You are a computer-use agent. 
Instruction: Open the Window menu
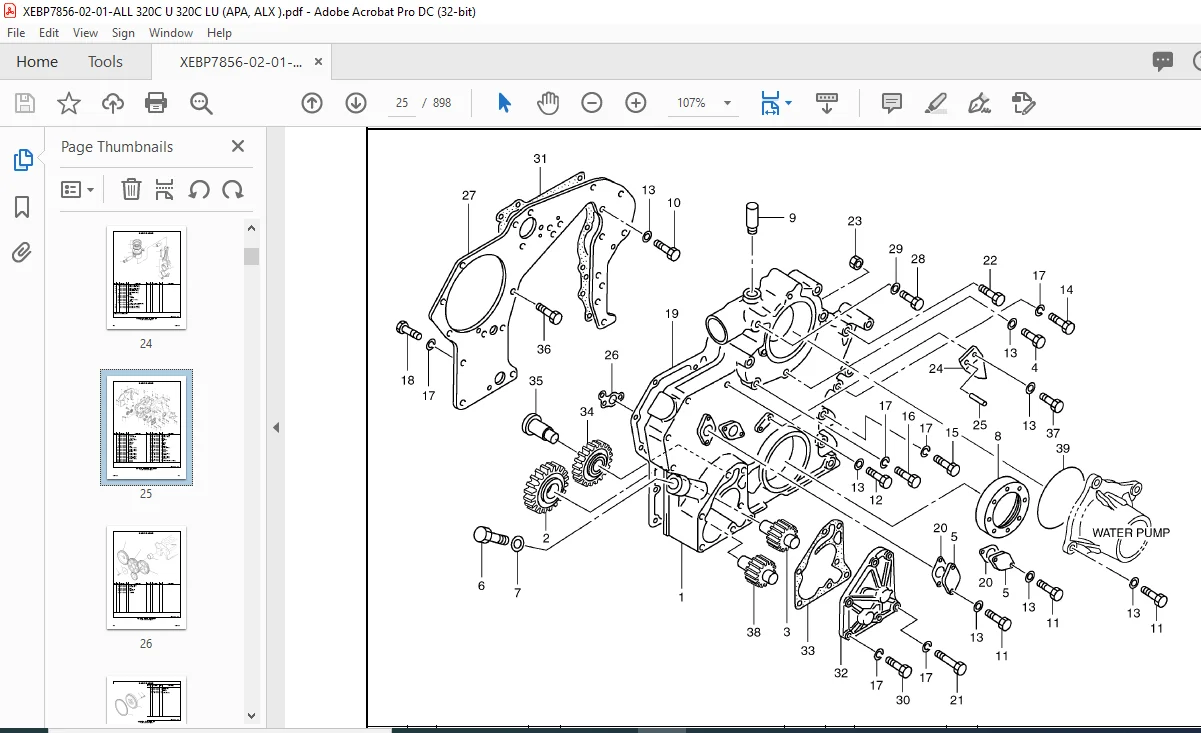pyautogui.click(x=171, y=33)
